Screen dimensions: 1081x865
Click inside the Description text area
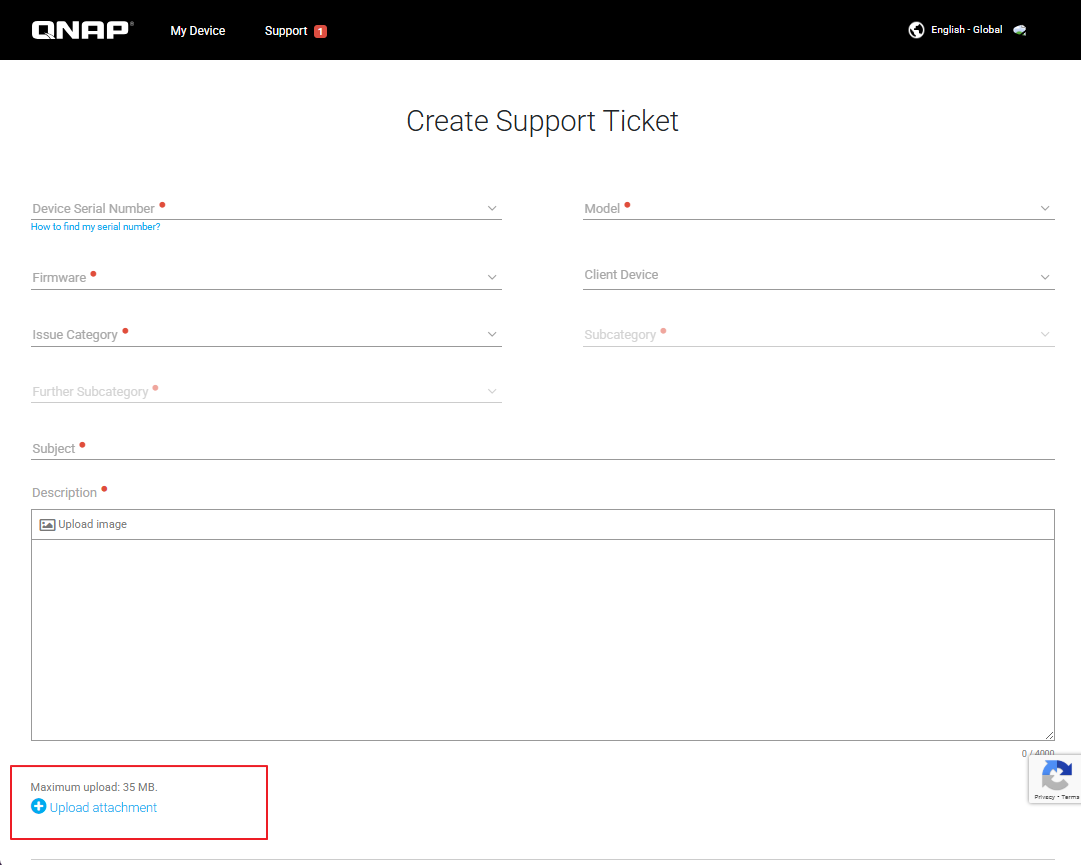(x=543, y=640)
